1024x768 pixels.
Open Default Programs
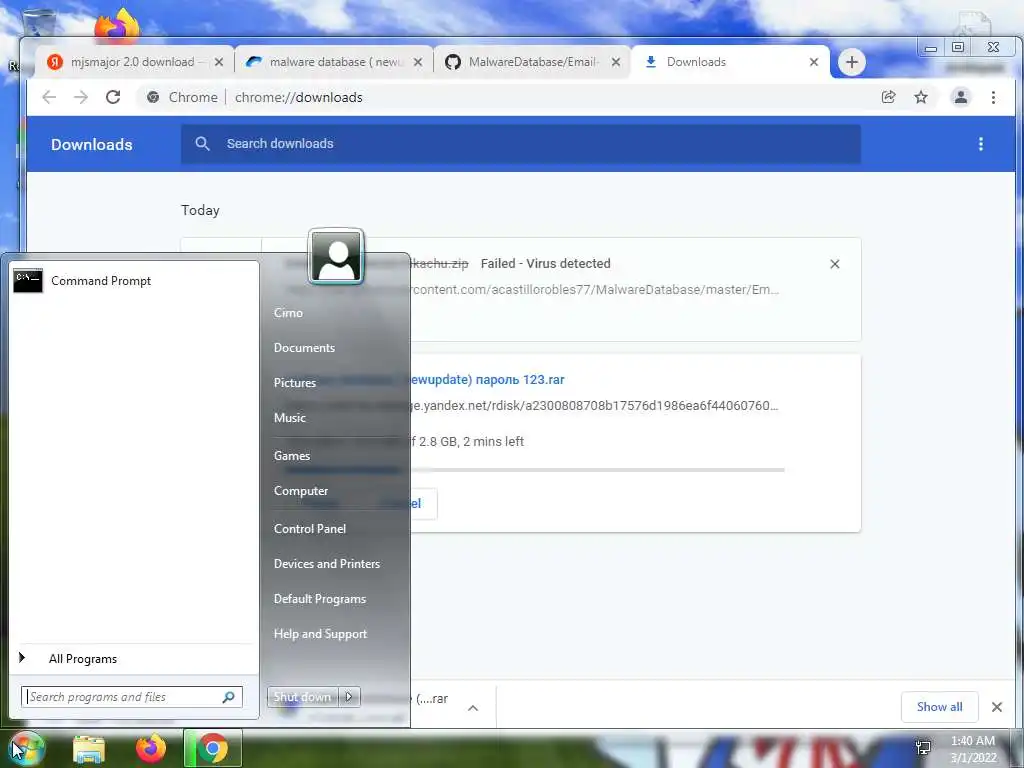(319, 599)
